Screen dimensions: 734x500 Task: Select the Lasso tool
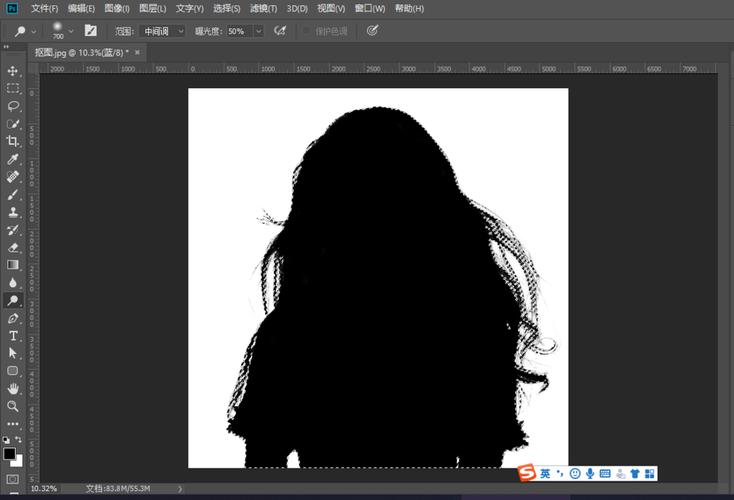pos(13,106)
